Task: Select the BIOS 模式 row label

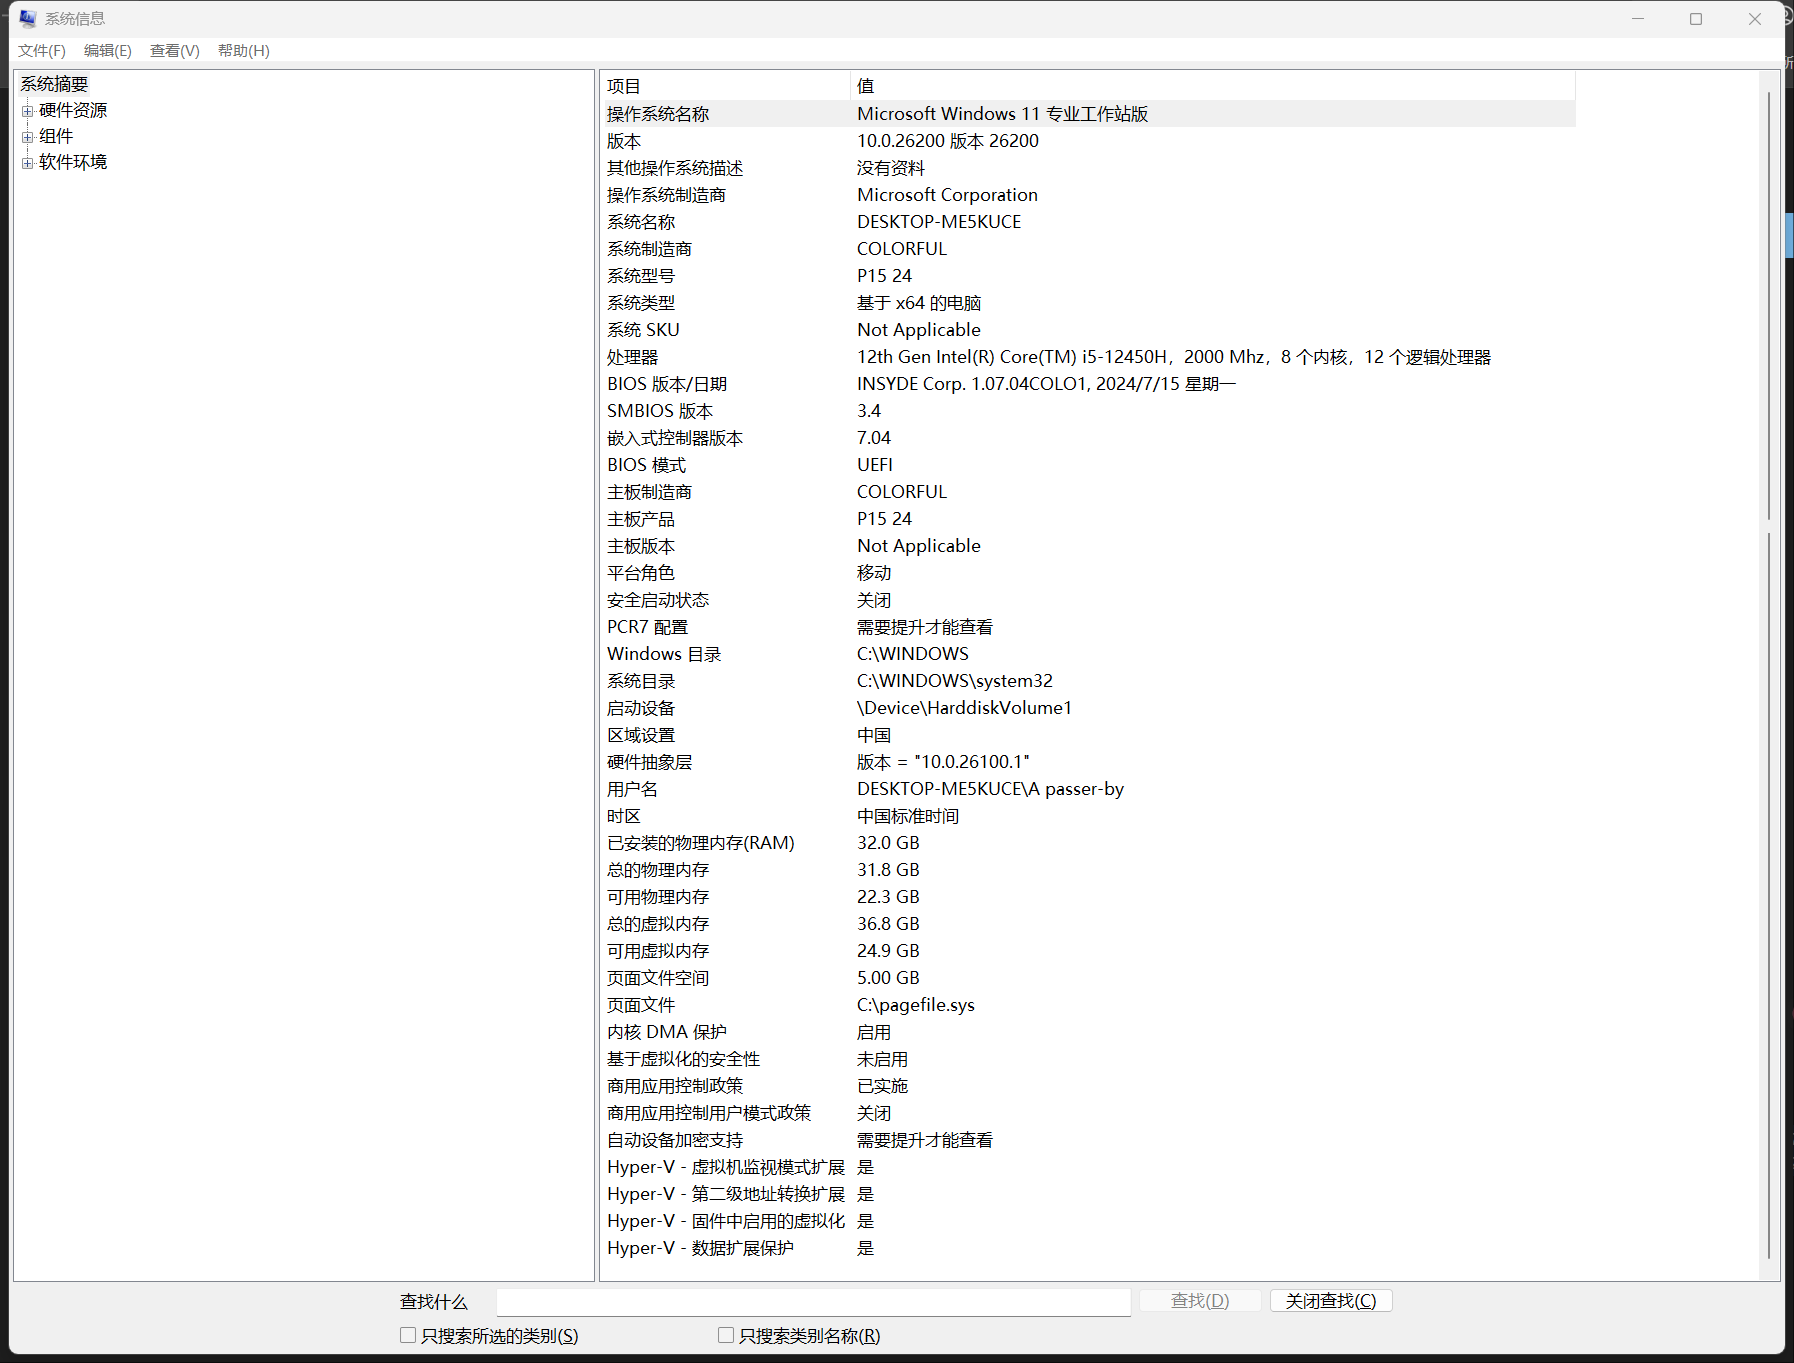Action: point(647,465)
